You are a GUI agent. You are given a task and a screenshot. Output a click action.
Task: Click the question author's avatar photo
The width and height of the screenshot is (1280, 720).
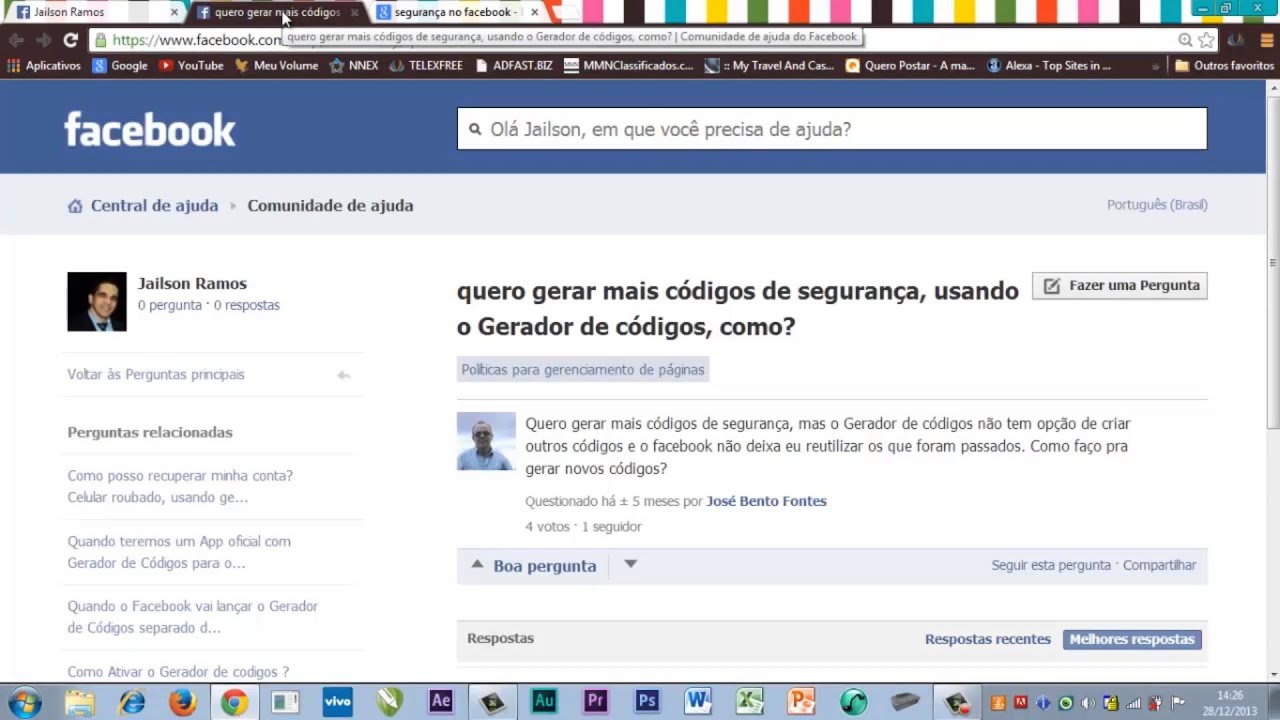point(486,441)
